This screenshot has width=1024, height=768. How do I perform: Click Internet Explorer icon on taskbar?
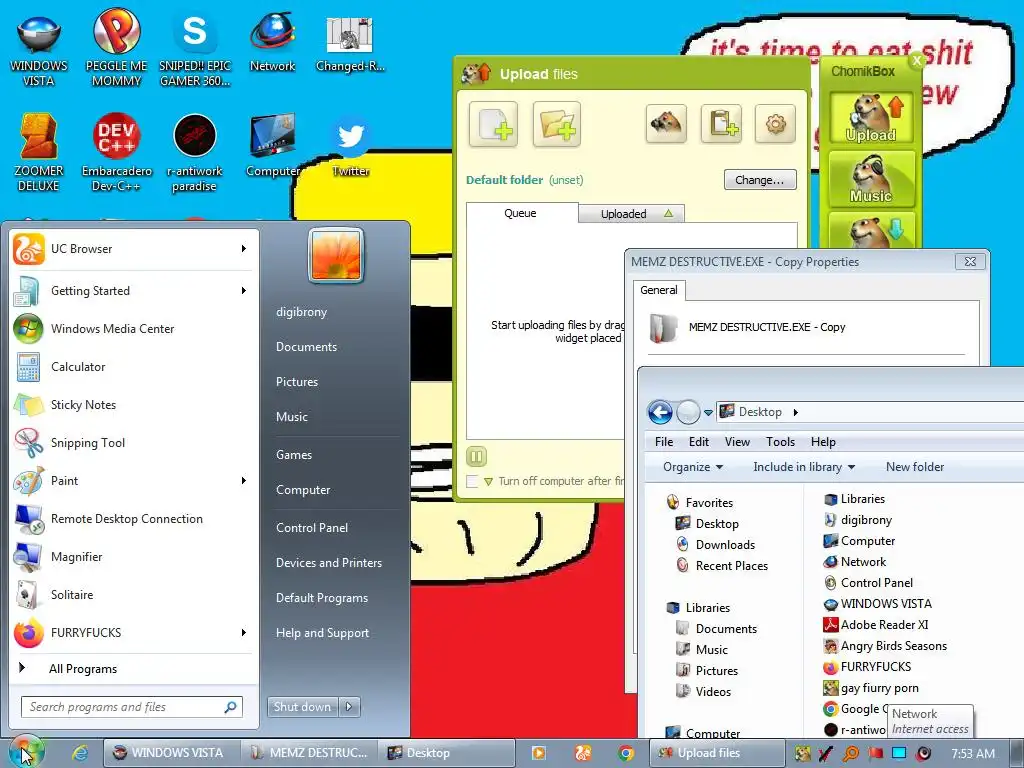(80, 753)
